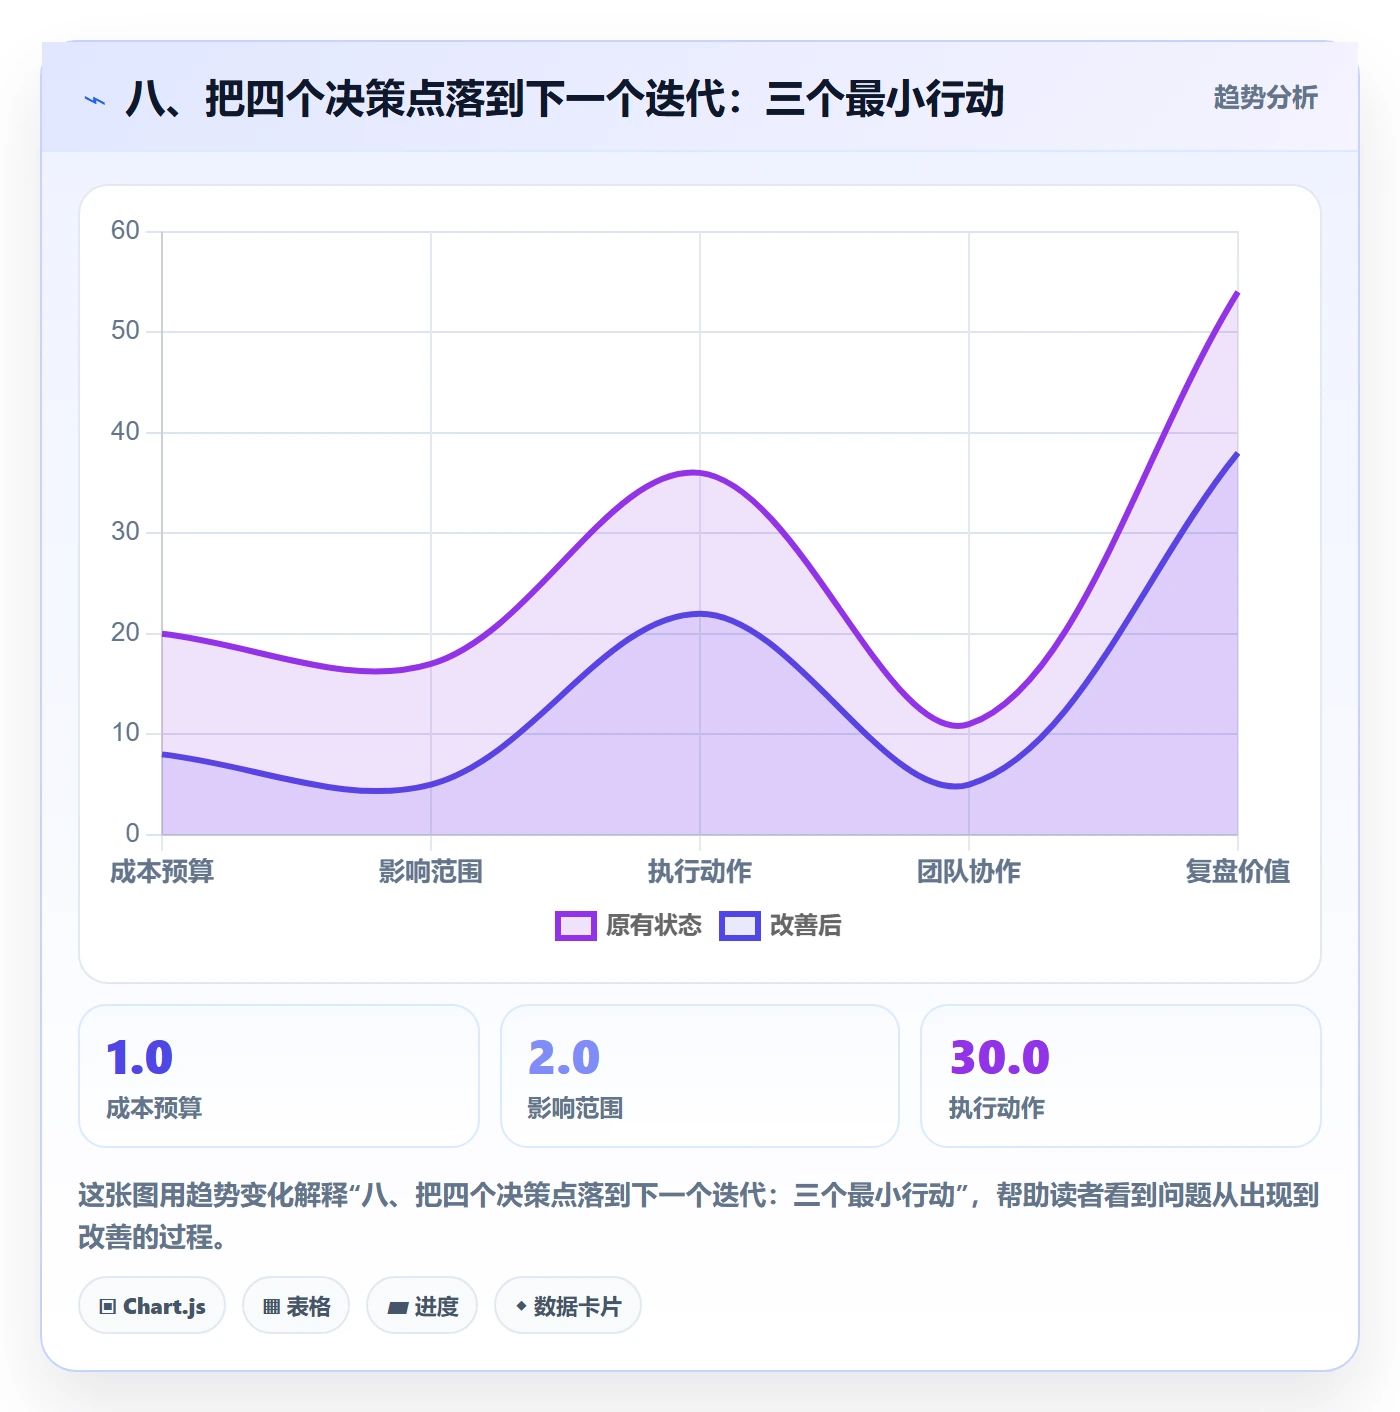
Task: Click the 影响范围 x-axis label
Action: 431,872
